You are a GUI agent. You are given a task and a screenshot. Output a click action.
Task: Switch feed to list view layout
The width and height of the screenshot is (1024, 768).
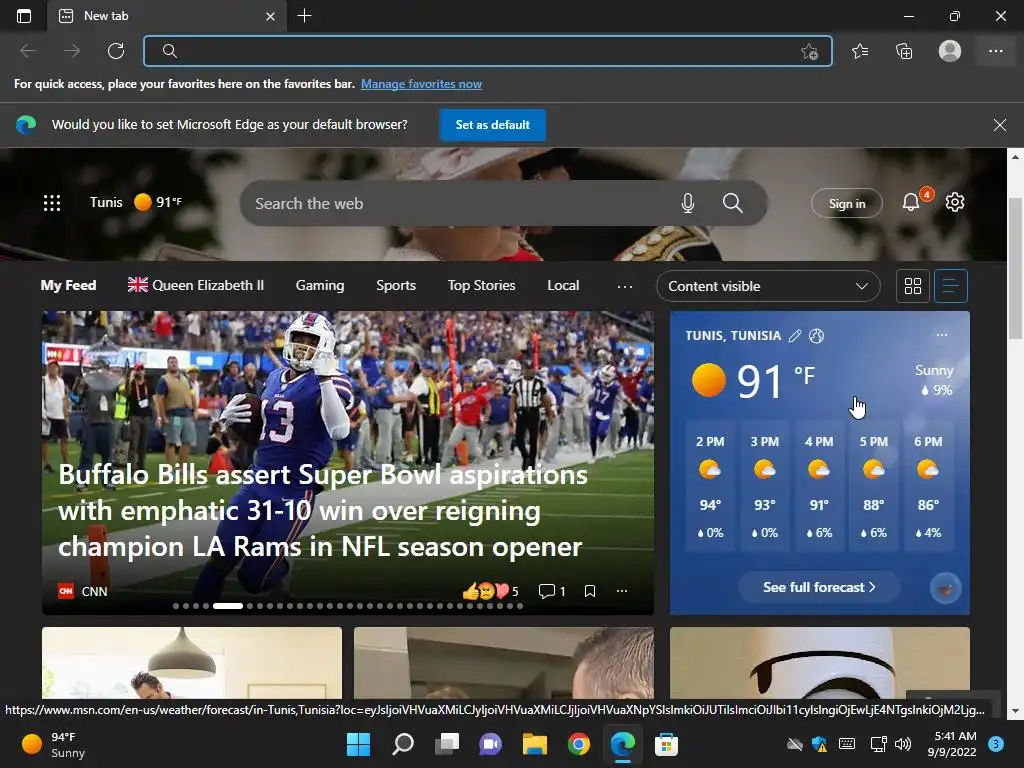click(x=951, y=286)
